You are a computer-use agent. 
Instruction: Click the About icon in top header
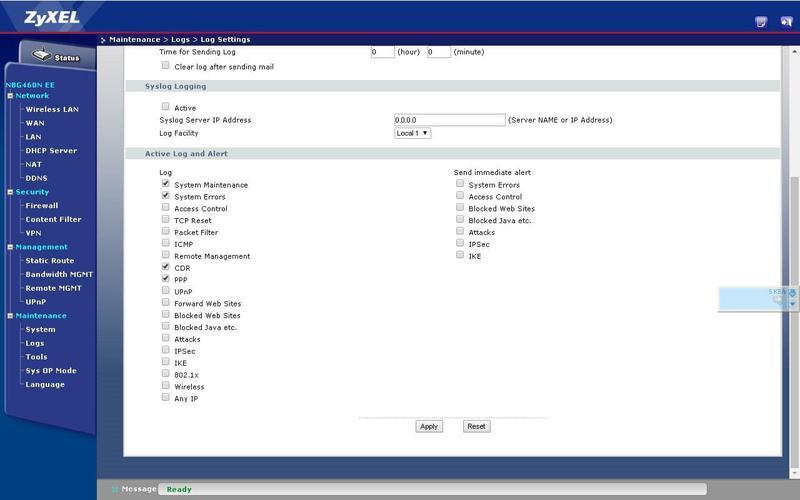[x=761, y=21]
